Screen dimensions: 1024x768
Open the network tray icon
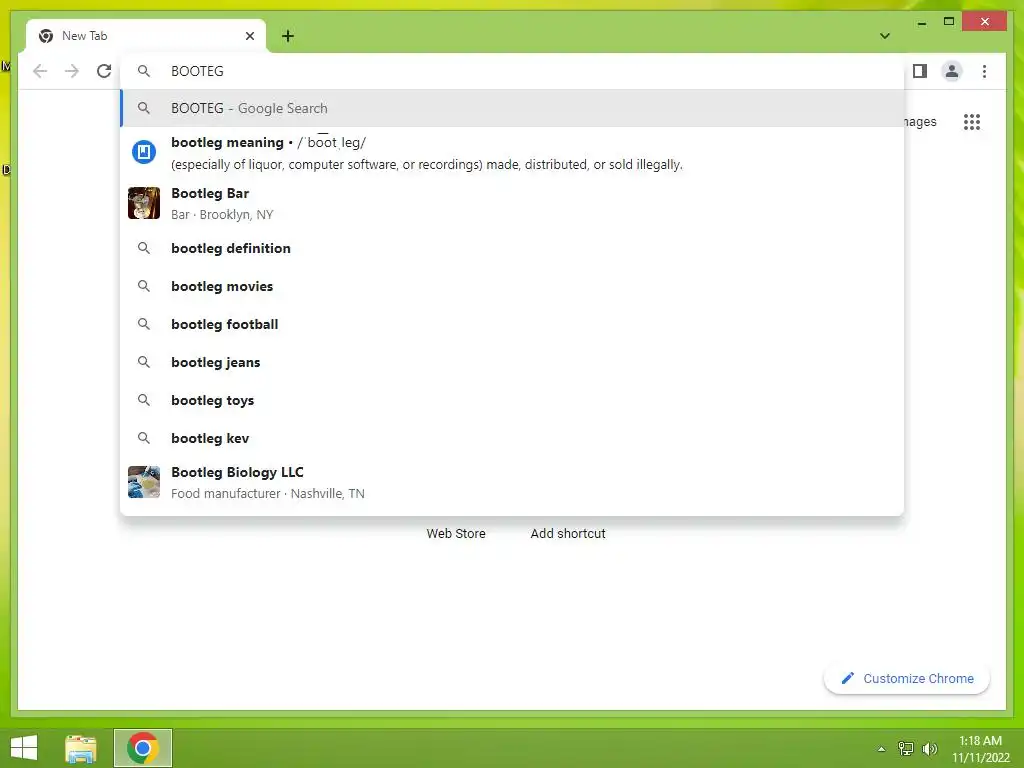tap(906, 749)
